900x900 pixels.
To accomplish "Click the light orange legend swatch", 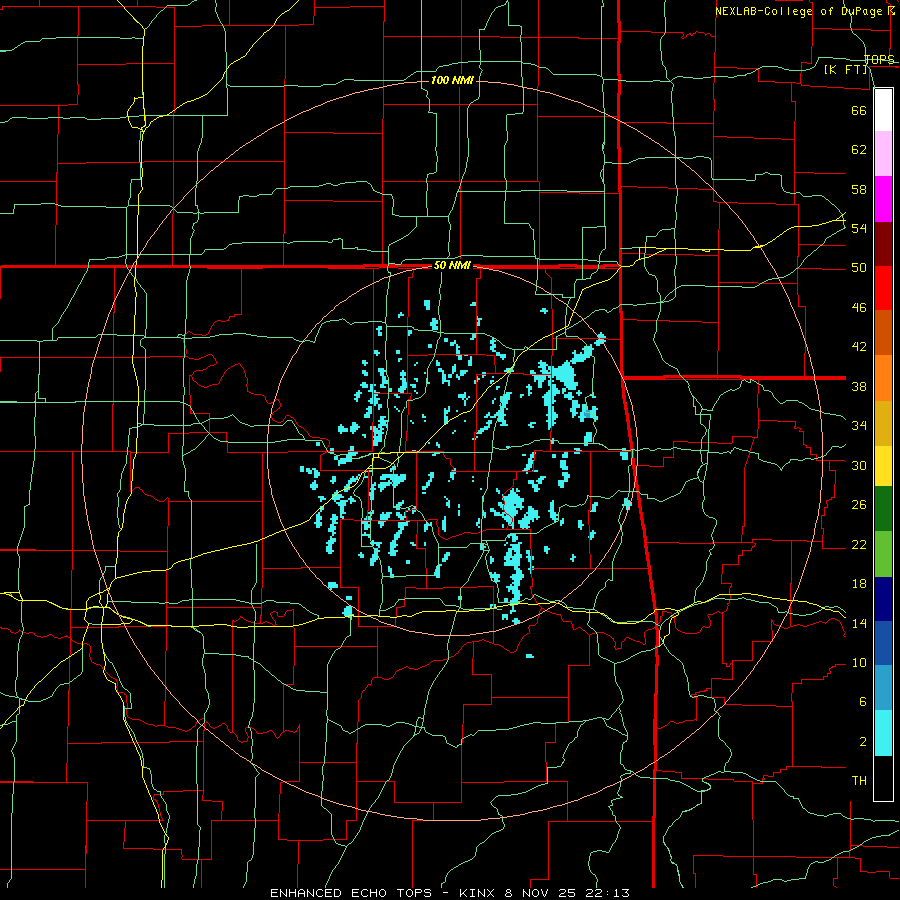I will coord(883,378).
